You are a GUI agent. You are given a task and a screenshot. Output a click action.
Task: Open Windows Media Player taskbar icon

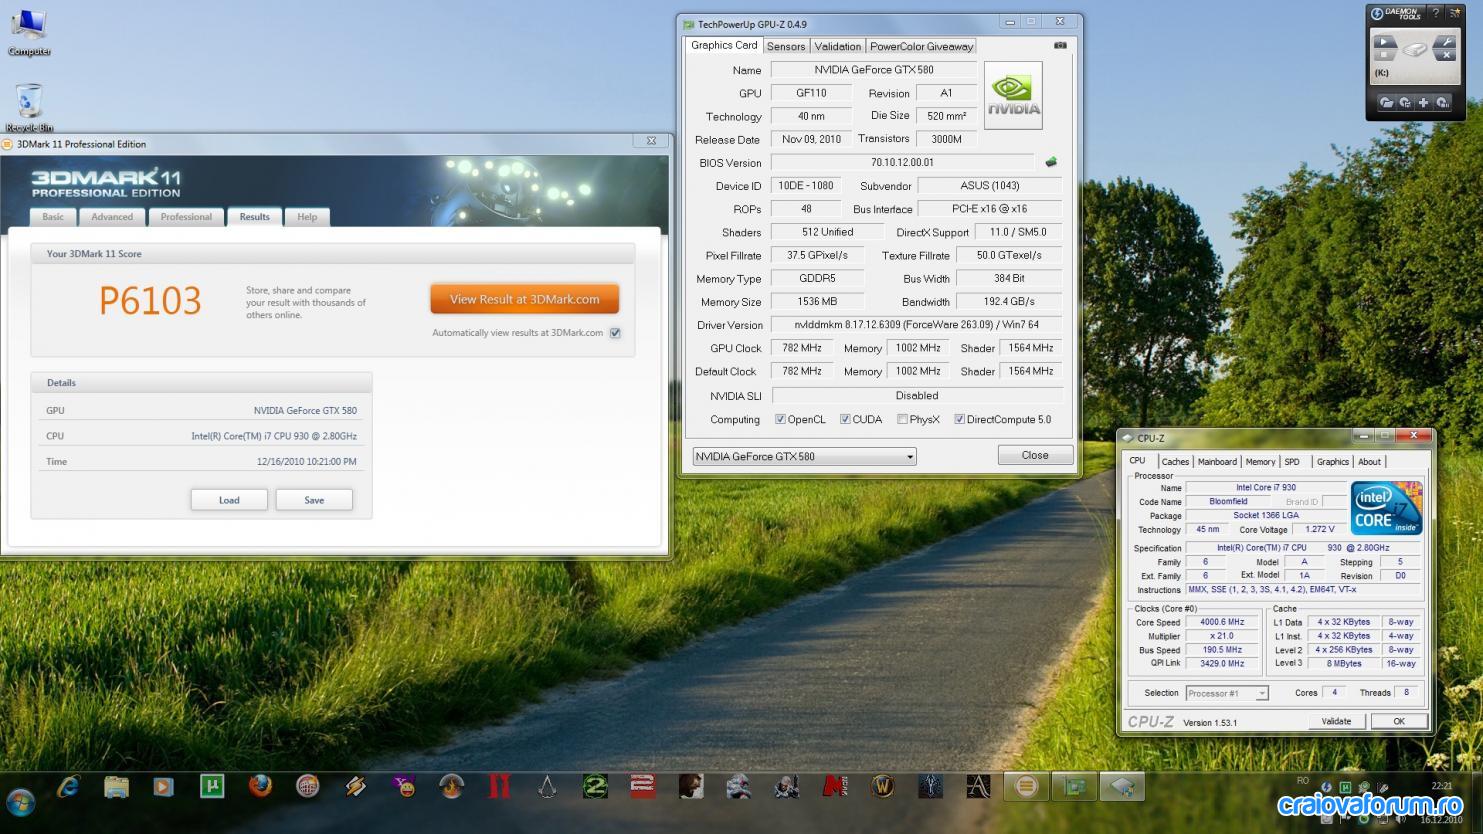[x=163, y=787]
